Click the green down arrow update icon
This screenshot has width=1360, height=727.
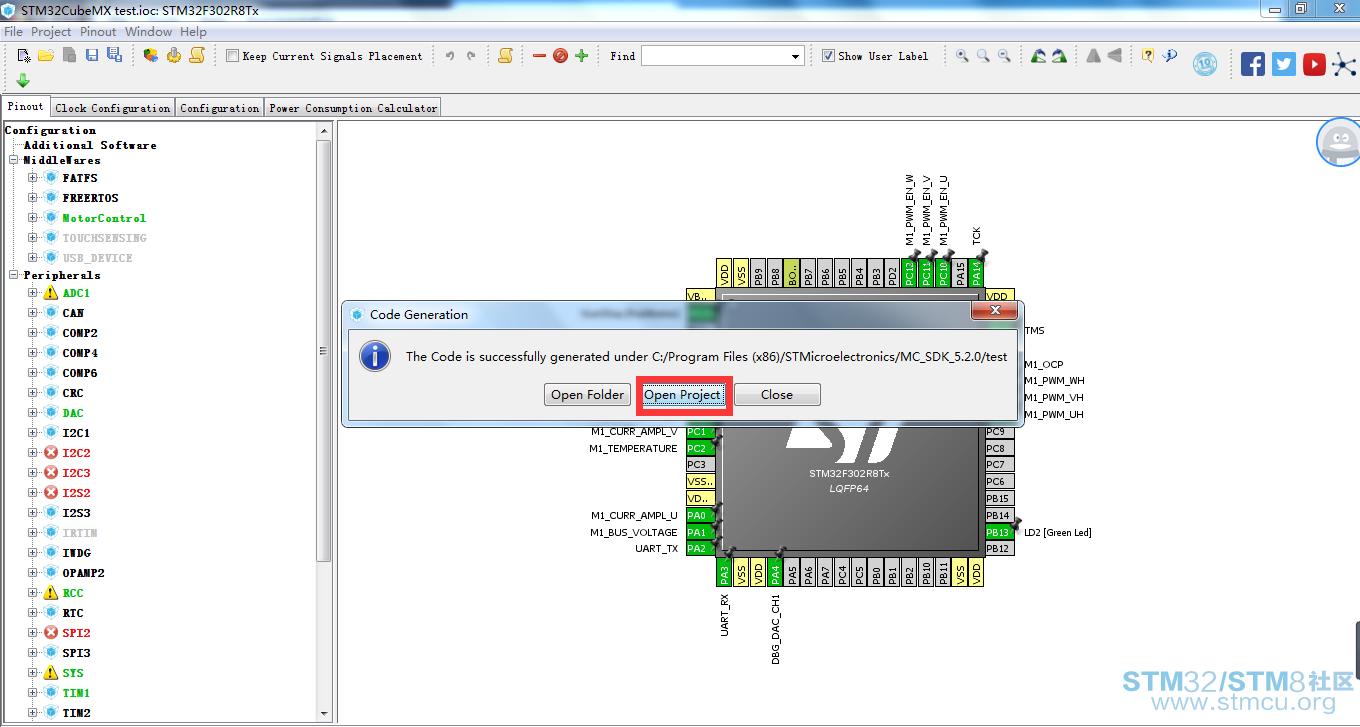coord(23,80)
